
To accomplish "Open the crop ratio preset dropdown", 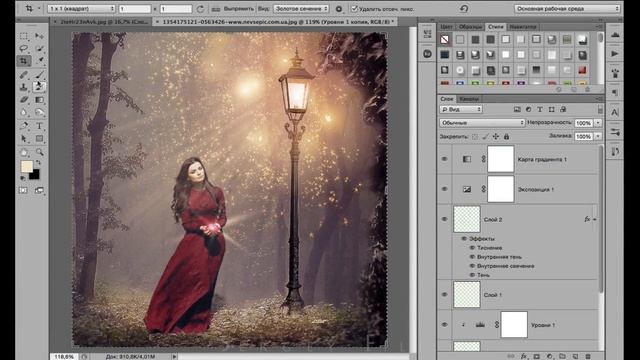I will [x=82, y=8].
